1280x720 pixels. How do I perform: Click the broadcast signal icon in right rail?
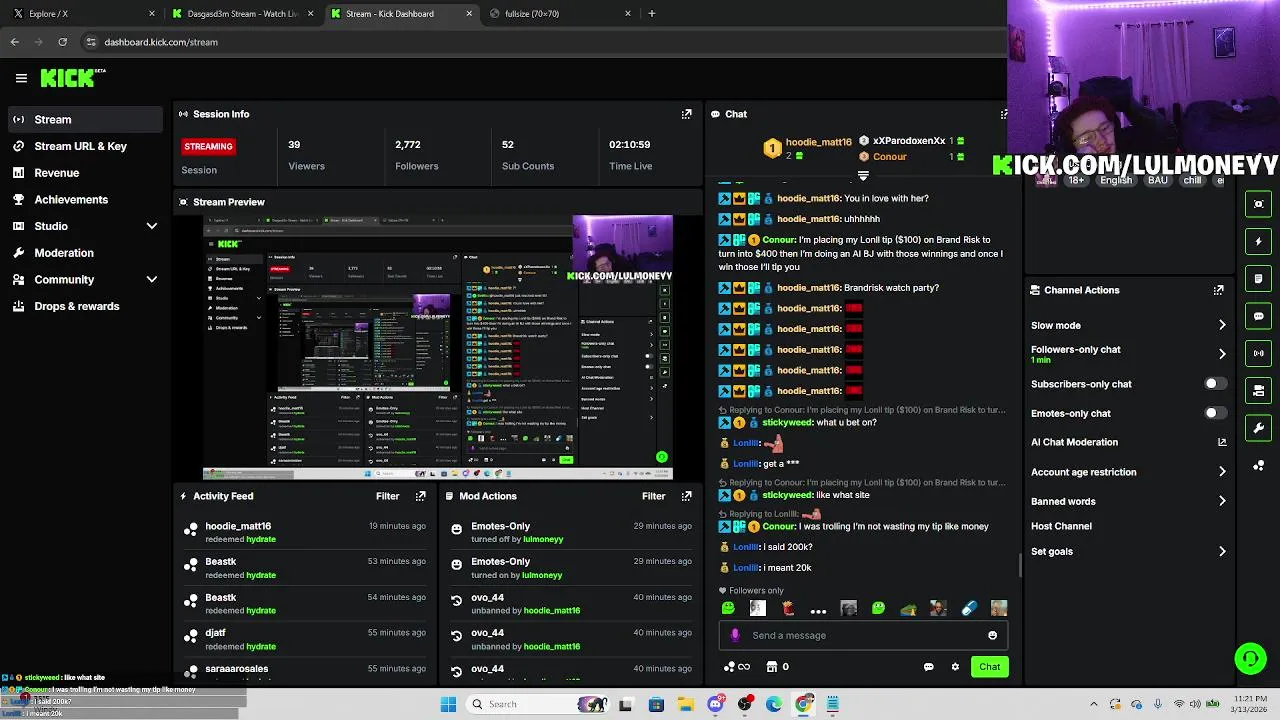coord(1259,353)
